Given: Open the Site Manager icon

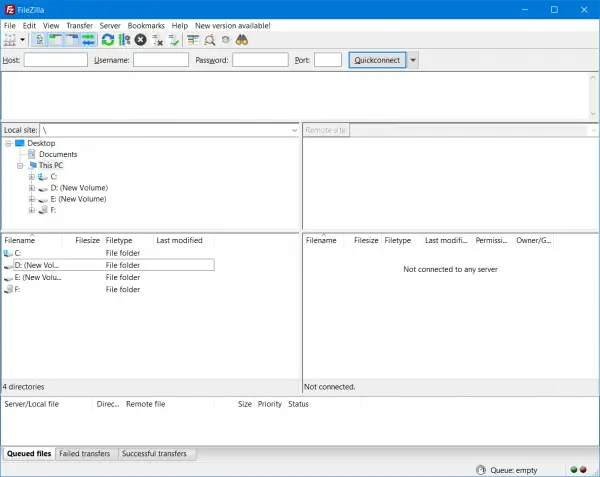Looking at the screenshot, I should (10, 40).
